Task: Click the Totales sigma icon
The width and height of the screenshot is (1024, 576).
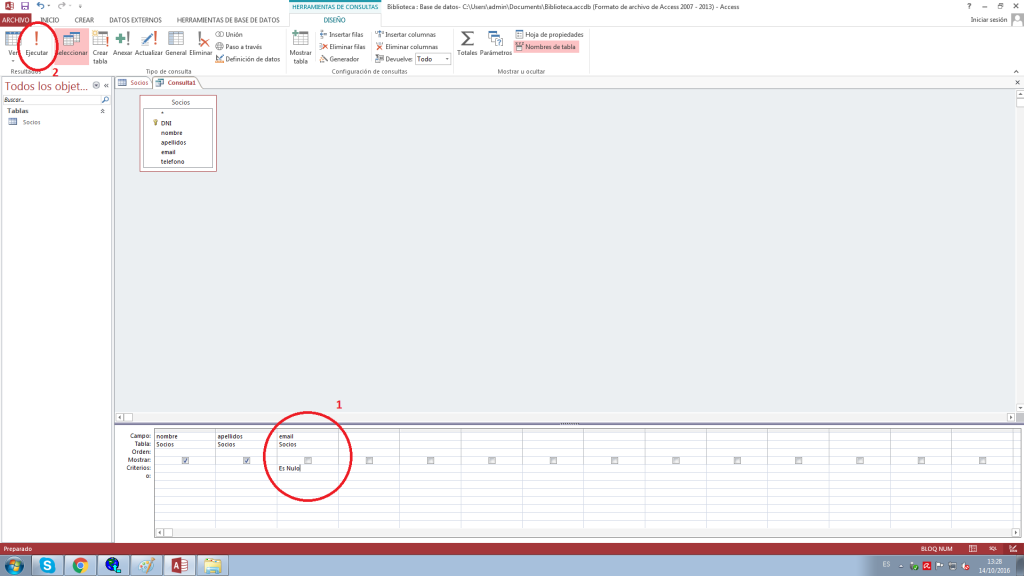Action: [467, 43]
